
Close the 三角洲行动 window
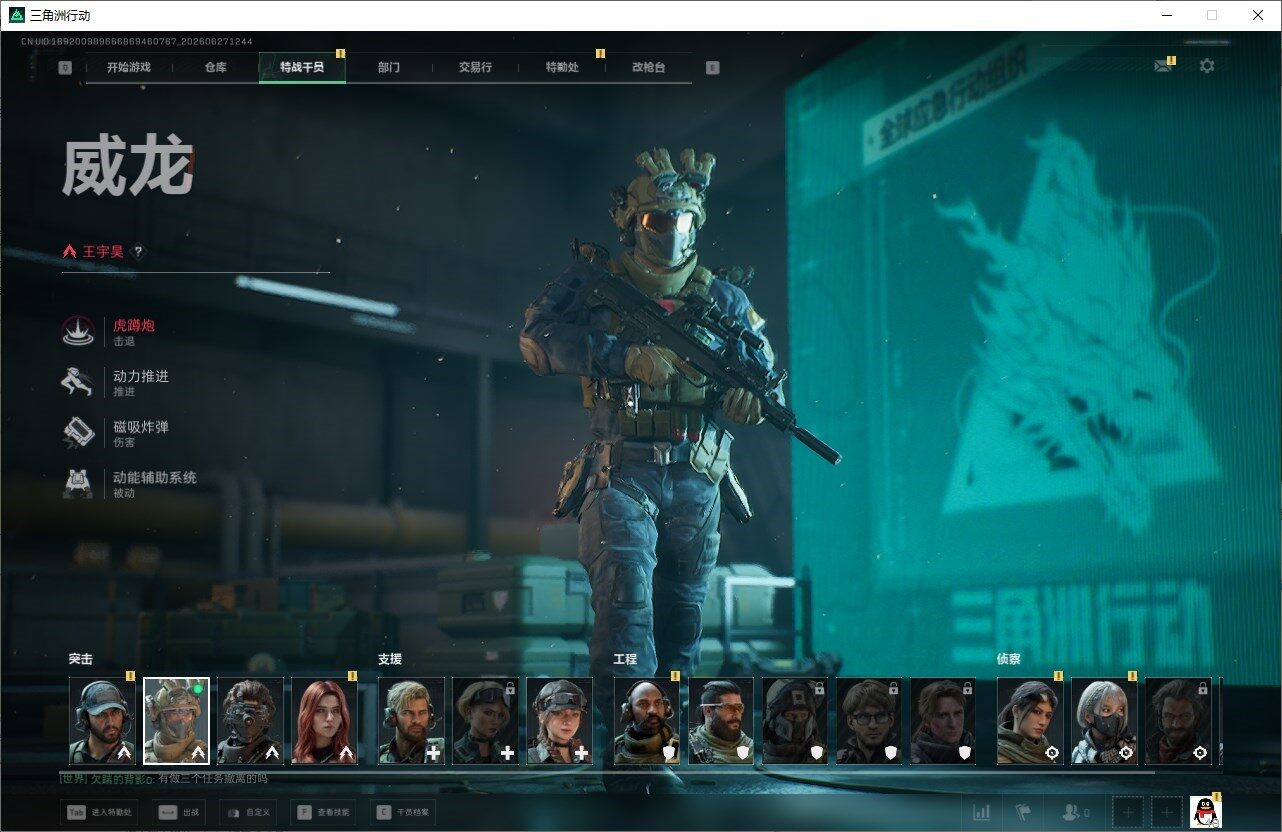[x=1258, y=15]
